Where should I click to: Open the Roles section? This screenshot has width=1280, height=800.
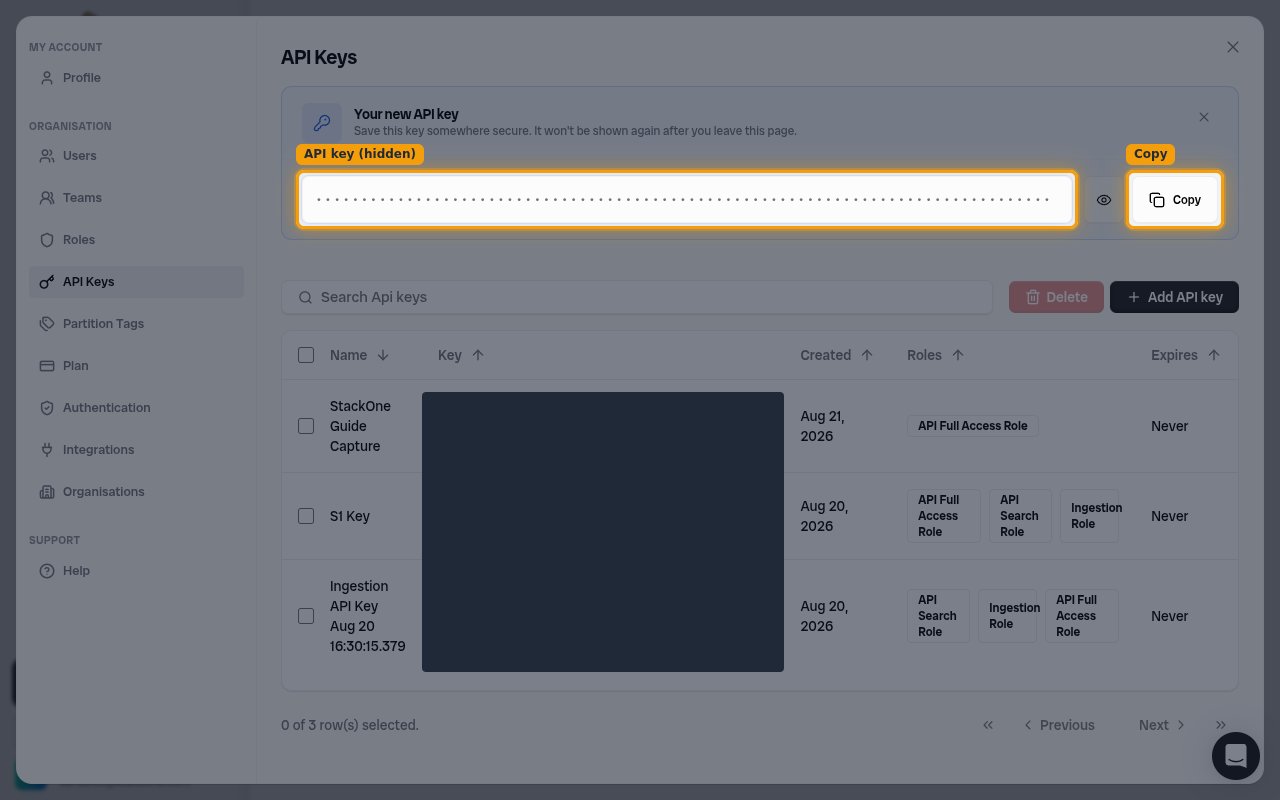tap(136, 240)
